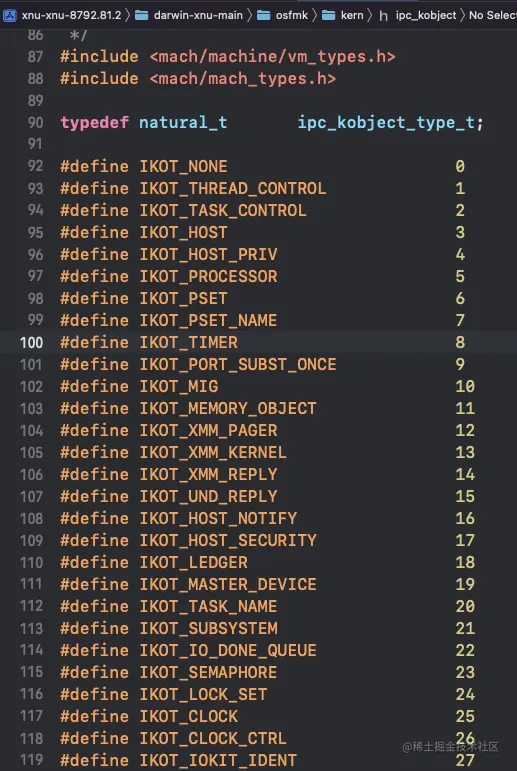Viewport: 517px width, 771px height.
Task: Click IKOT_TASK_NAME macro name
Action: coord(208,606)
